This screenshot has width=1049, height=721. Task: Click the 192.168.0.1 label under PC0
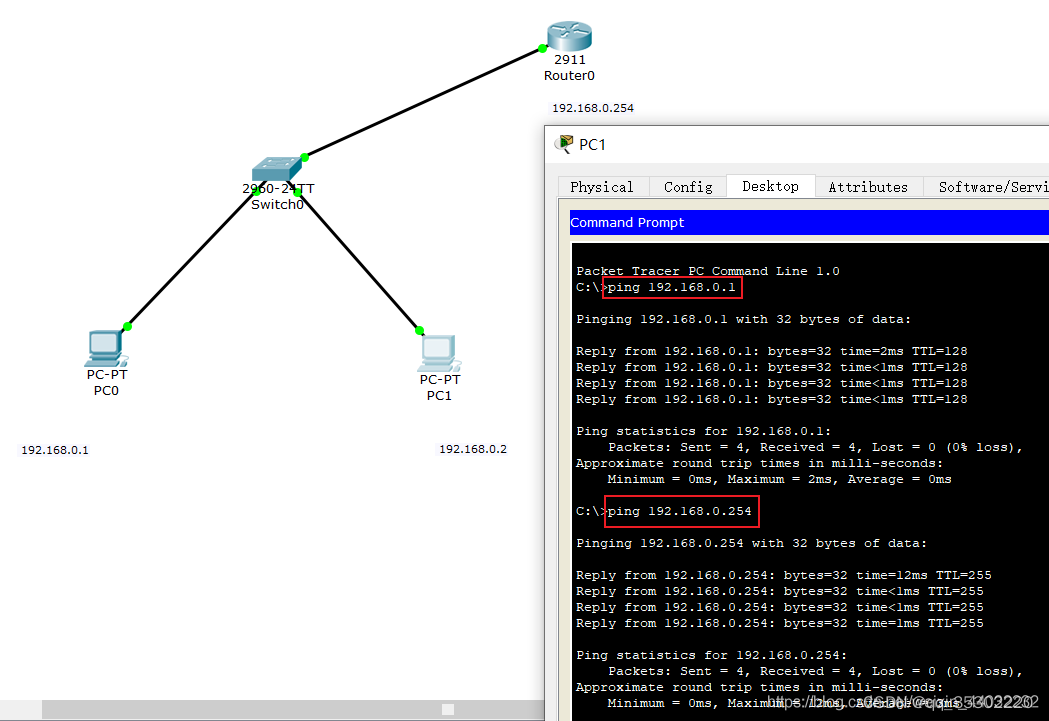55,450
